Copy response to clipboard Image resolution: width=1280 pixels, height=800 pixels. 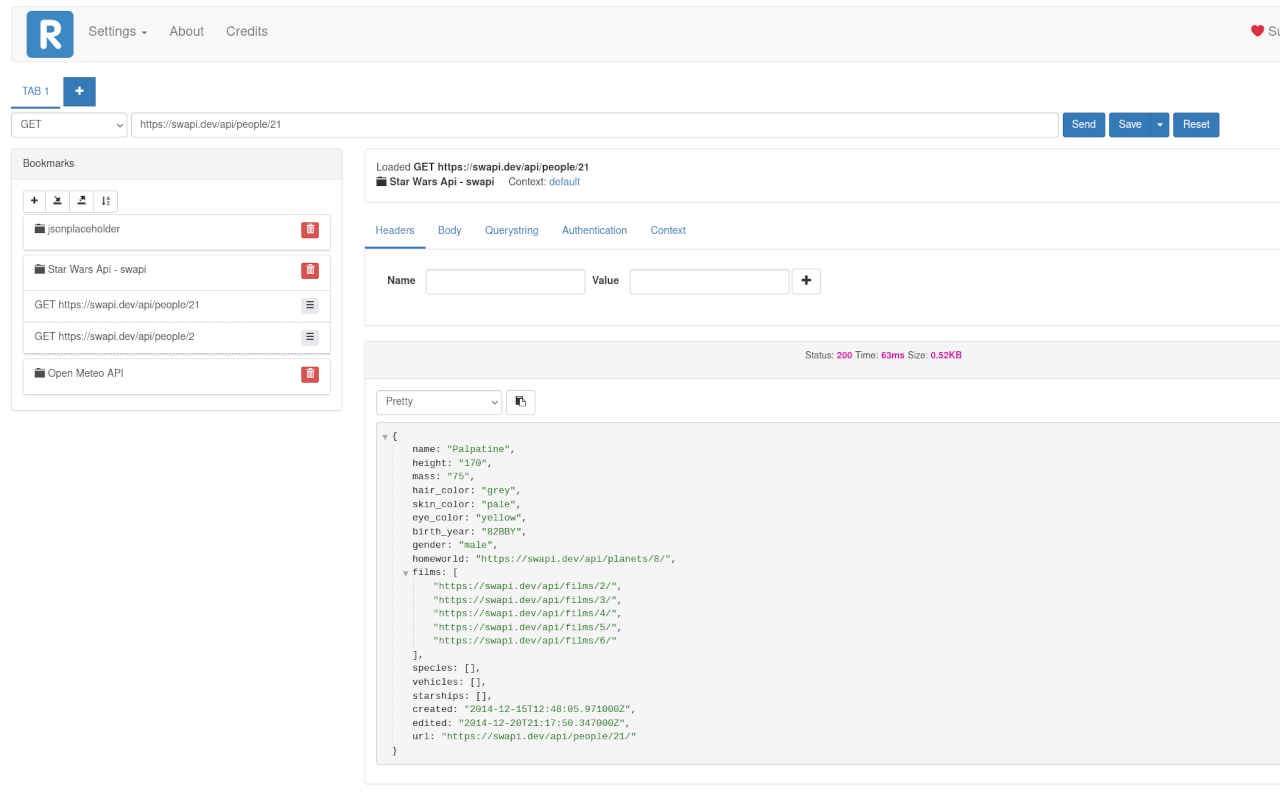(x=521, y=402)
